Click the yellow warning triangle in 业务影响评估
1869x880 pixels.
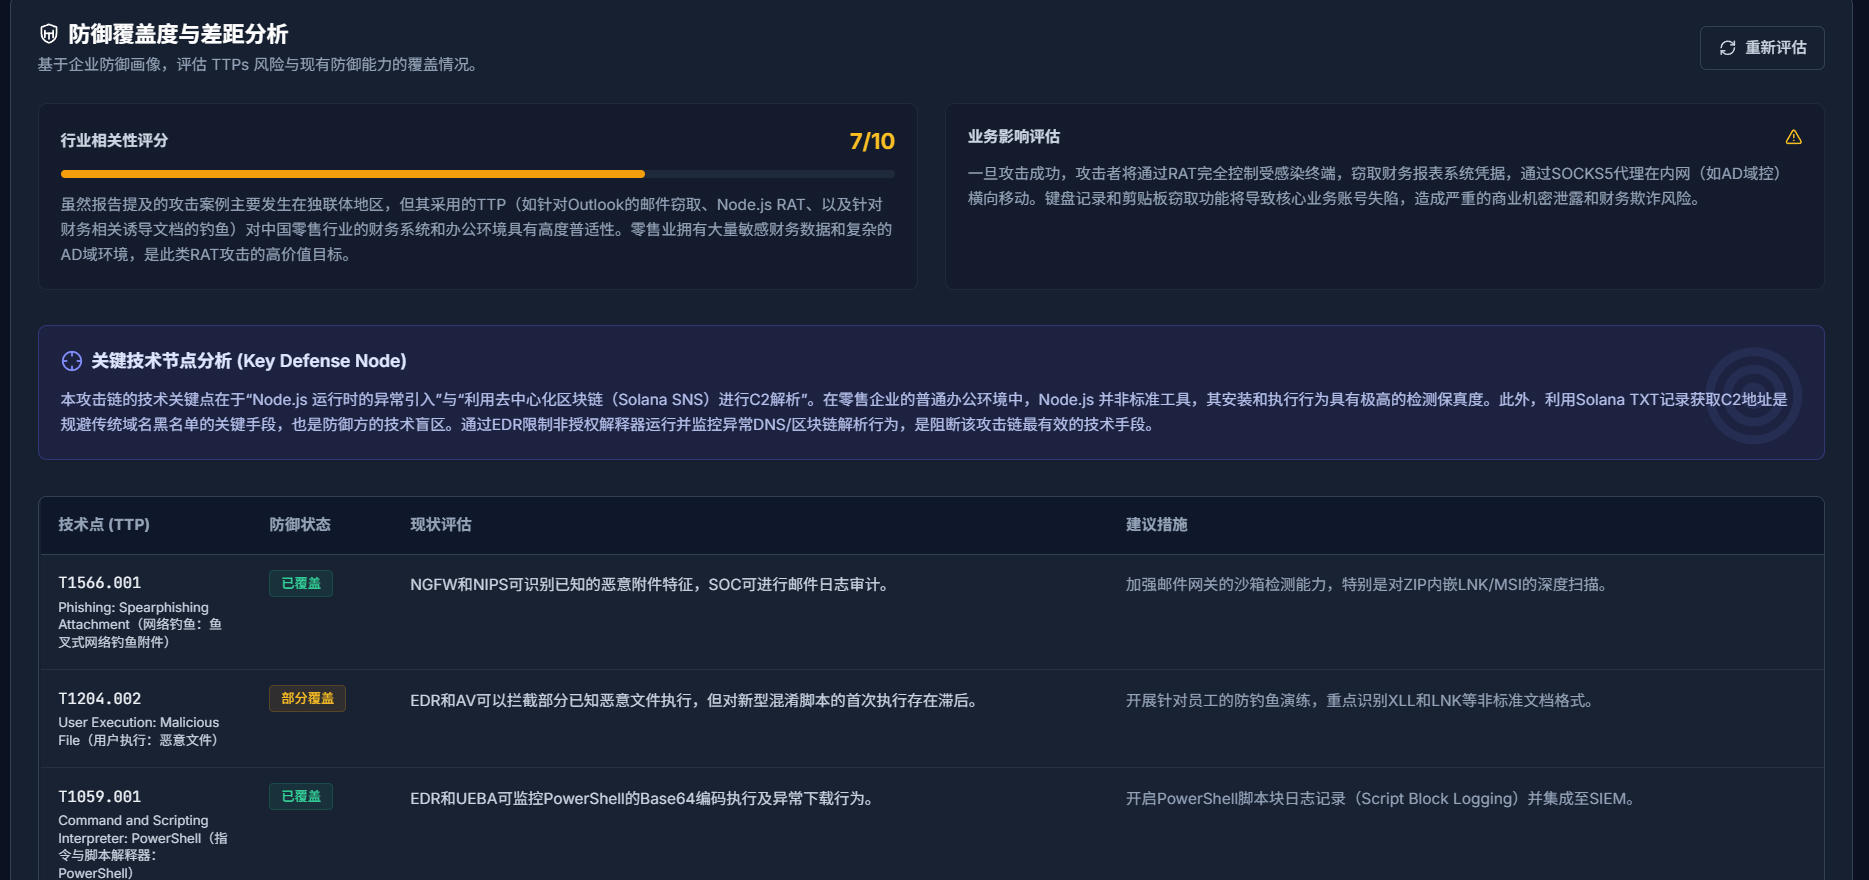tap(1793, 137)
